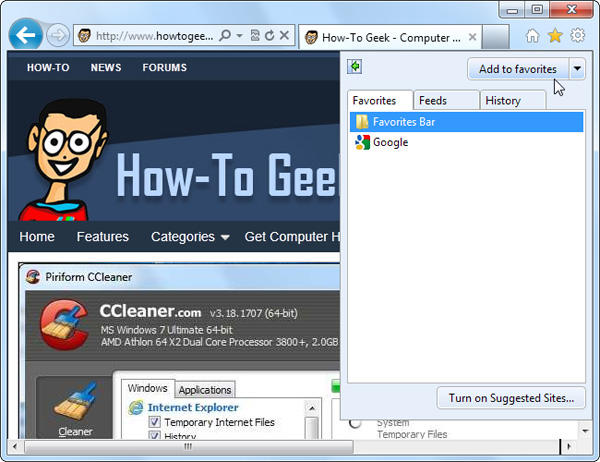Expand the Categories dropdown menu
The width and height of the screenshot is (600, 462).
pyautogui.click(x=190, y=237)
